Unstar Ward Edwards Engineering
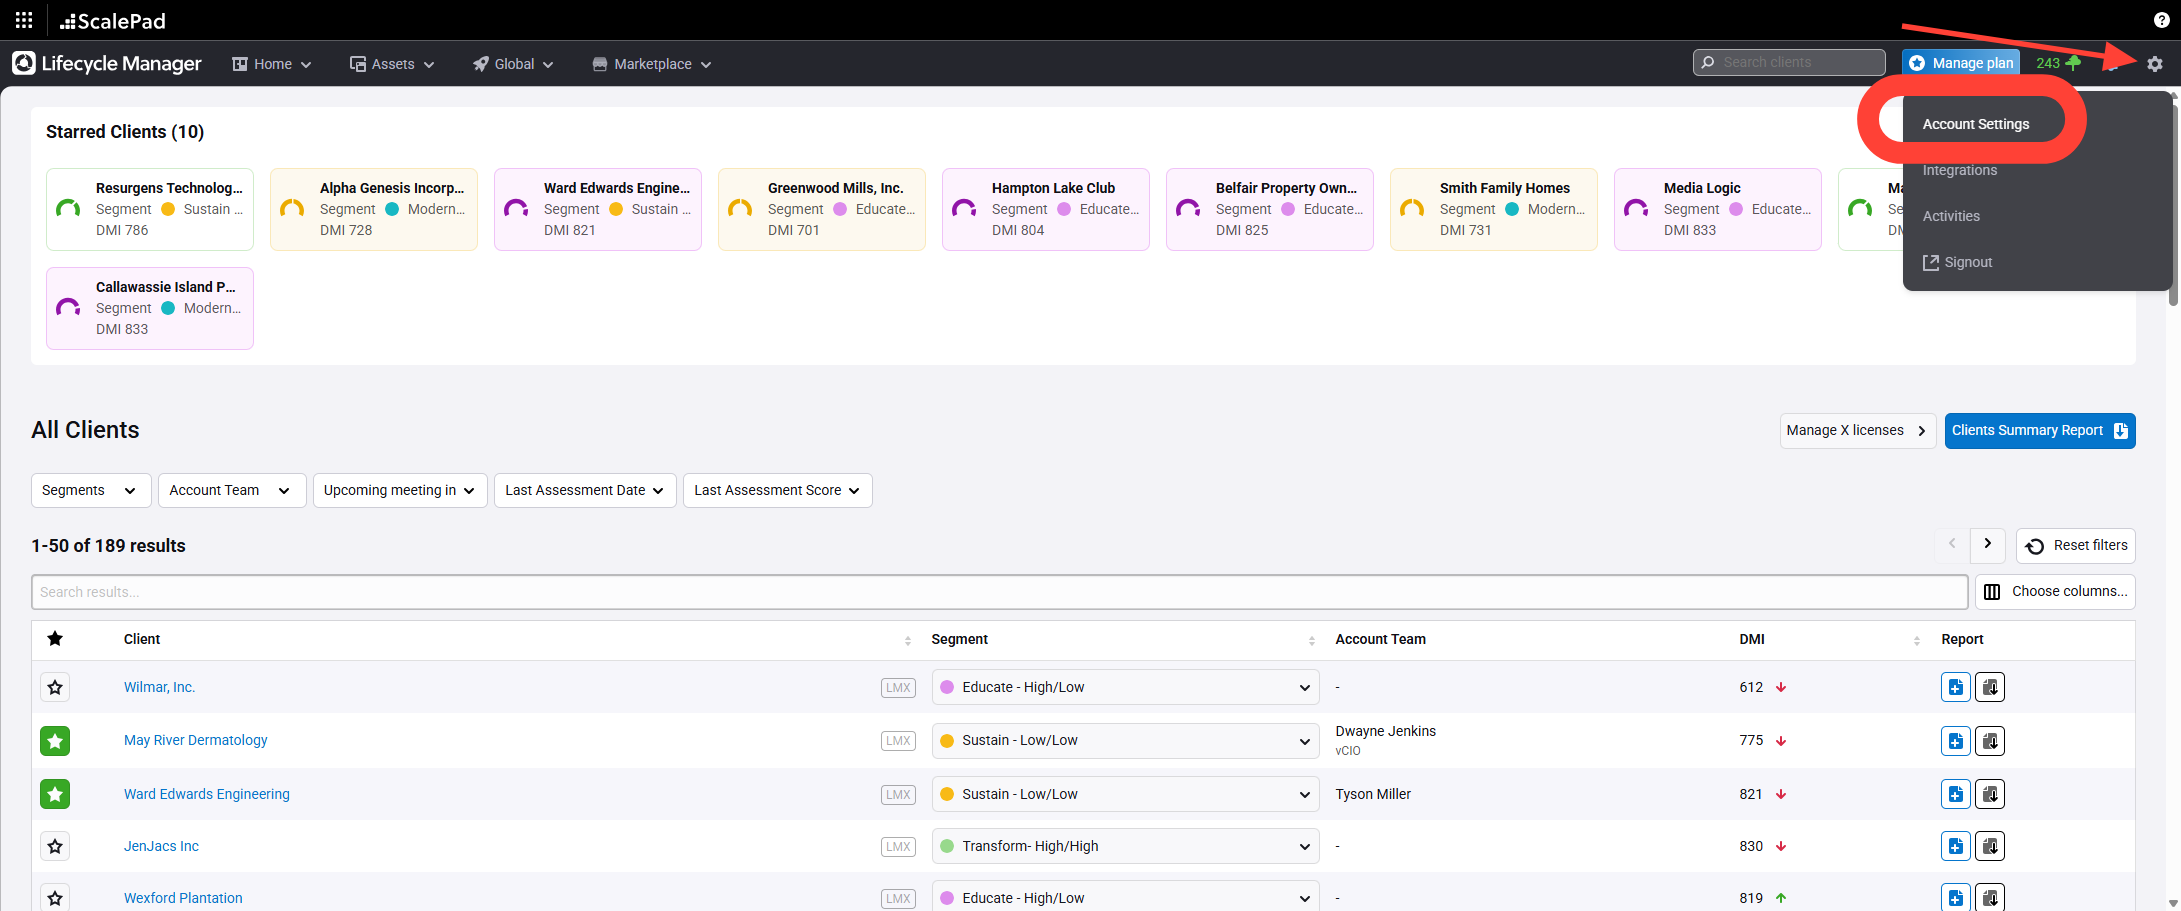 (55, 794)
